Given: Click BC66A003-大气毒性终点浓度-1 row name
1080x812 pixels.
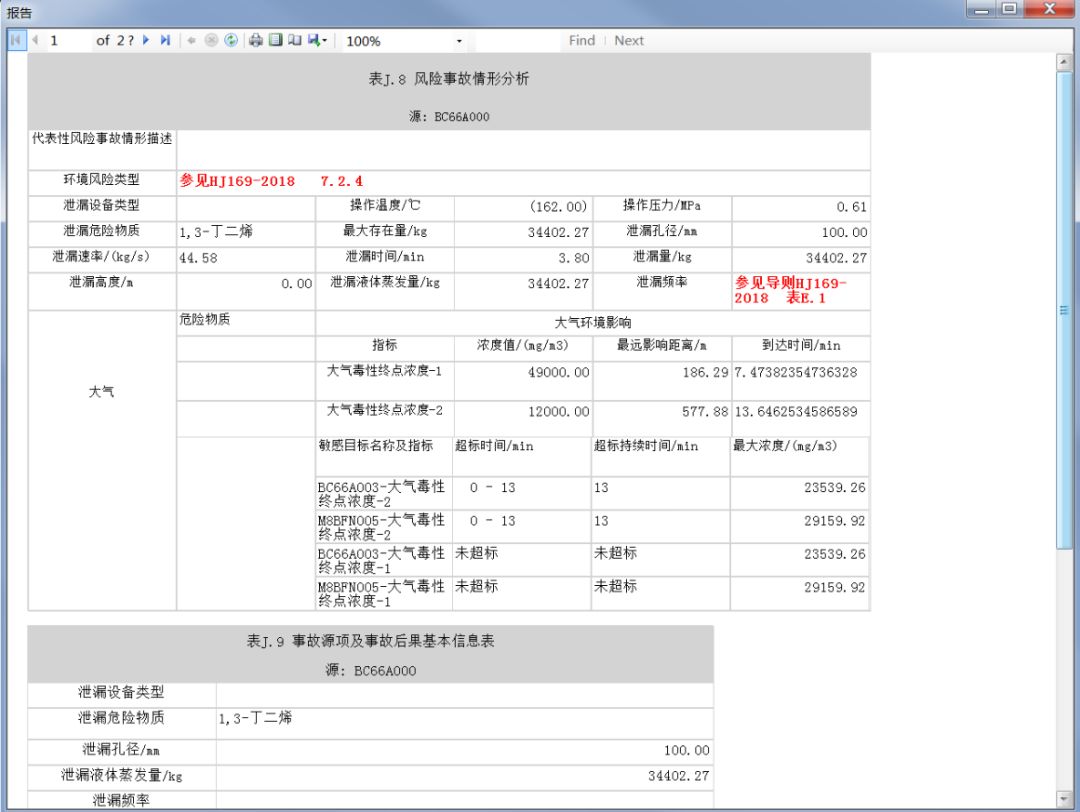Looking at the screenshot, I should [x=382, y=560].
